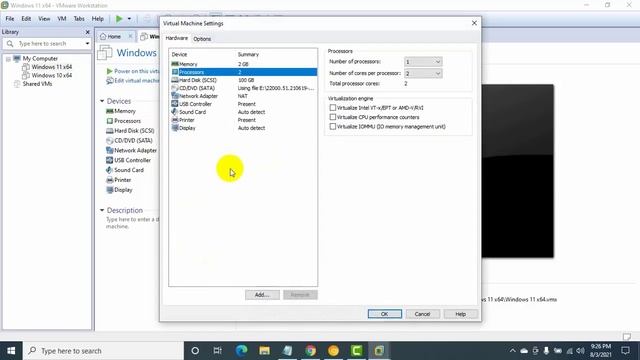
Task: Select CD/DVD (SATA) icon in device list
Action: click(x=175, y=88)
